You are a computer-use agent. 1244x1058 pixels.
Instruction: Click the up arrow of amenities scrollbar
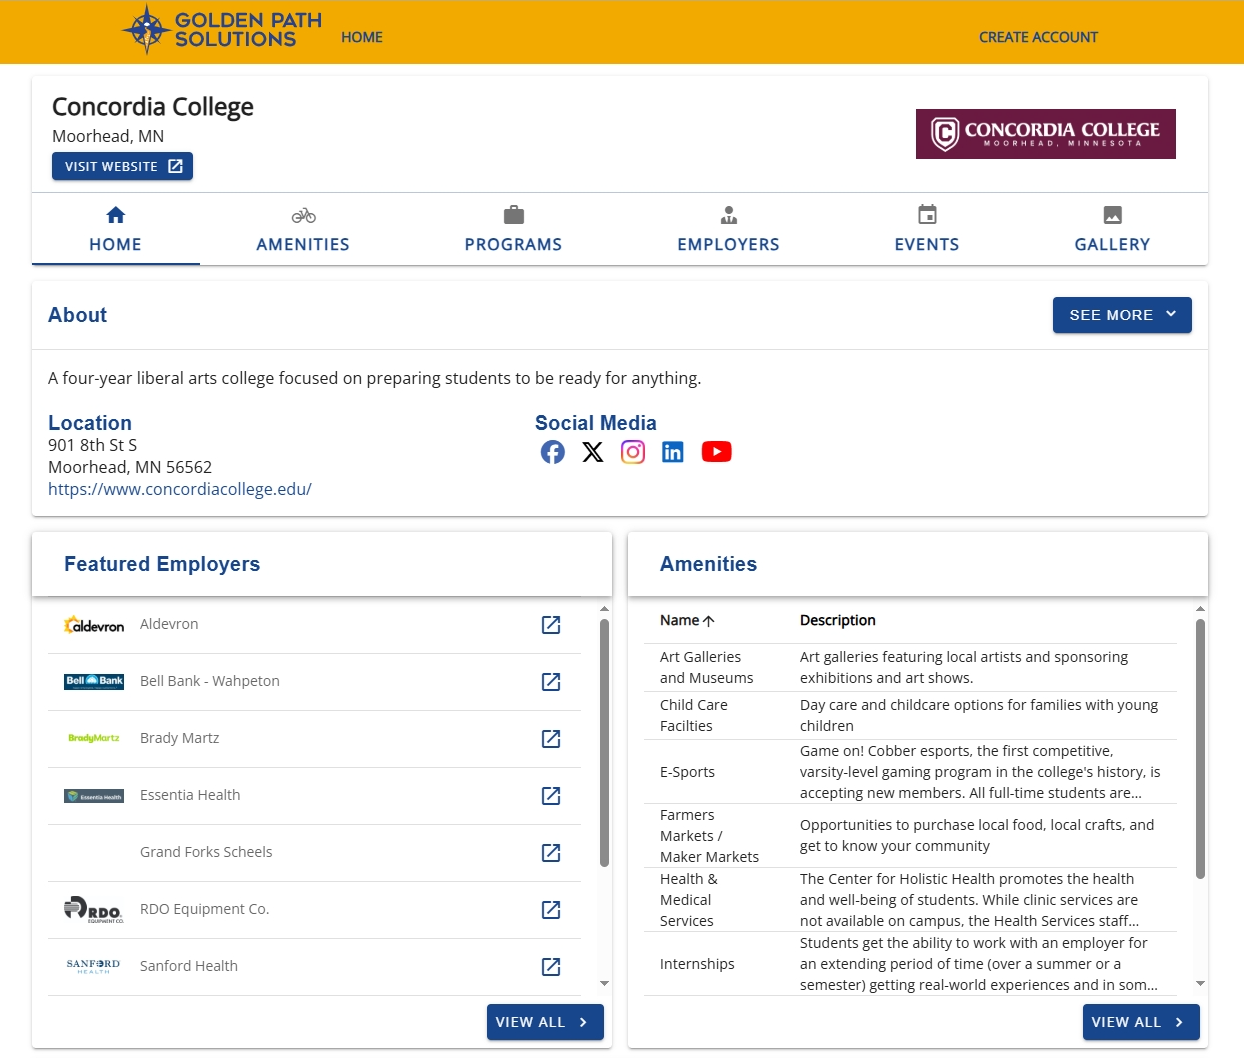pos(1200,608)
